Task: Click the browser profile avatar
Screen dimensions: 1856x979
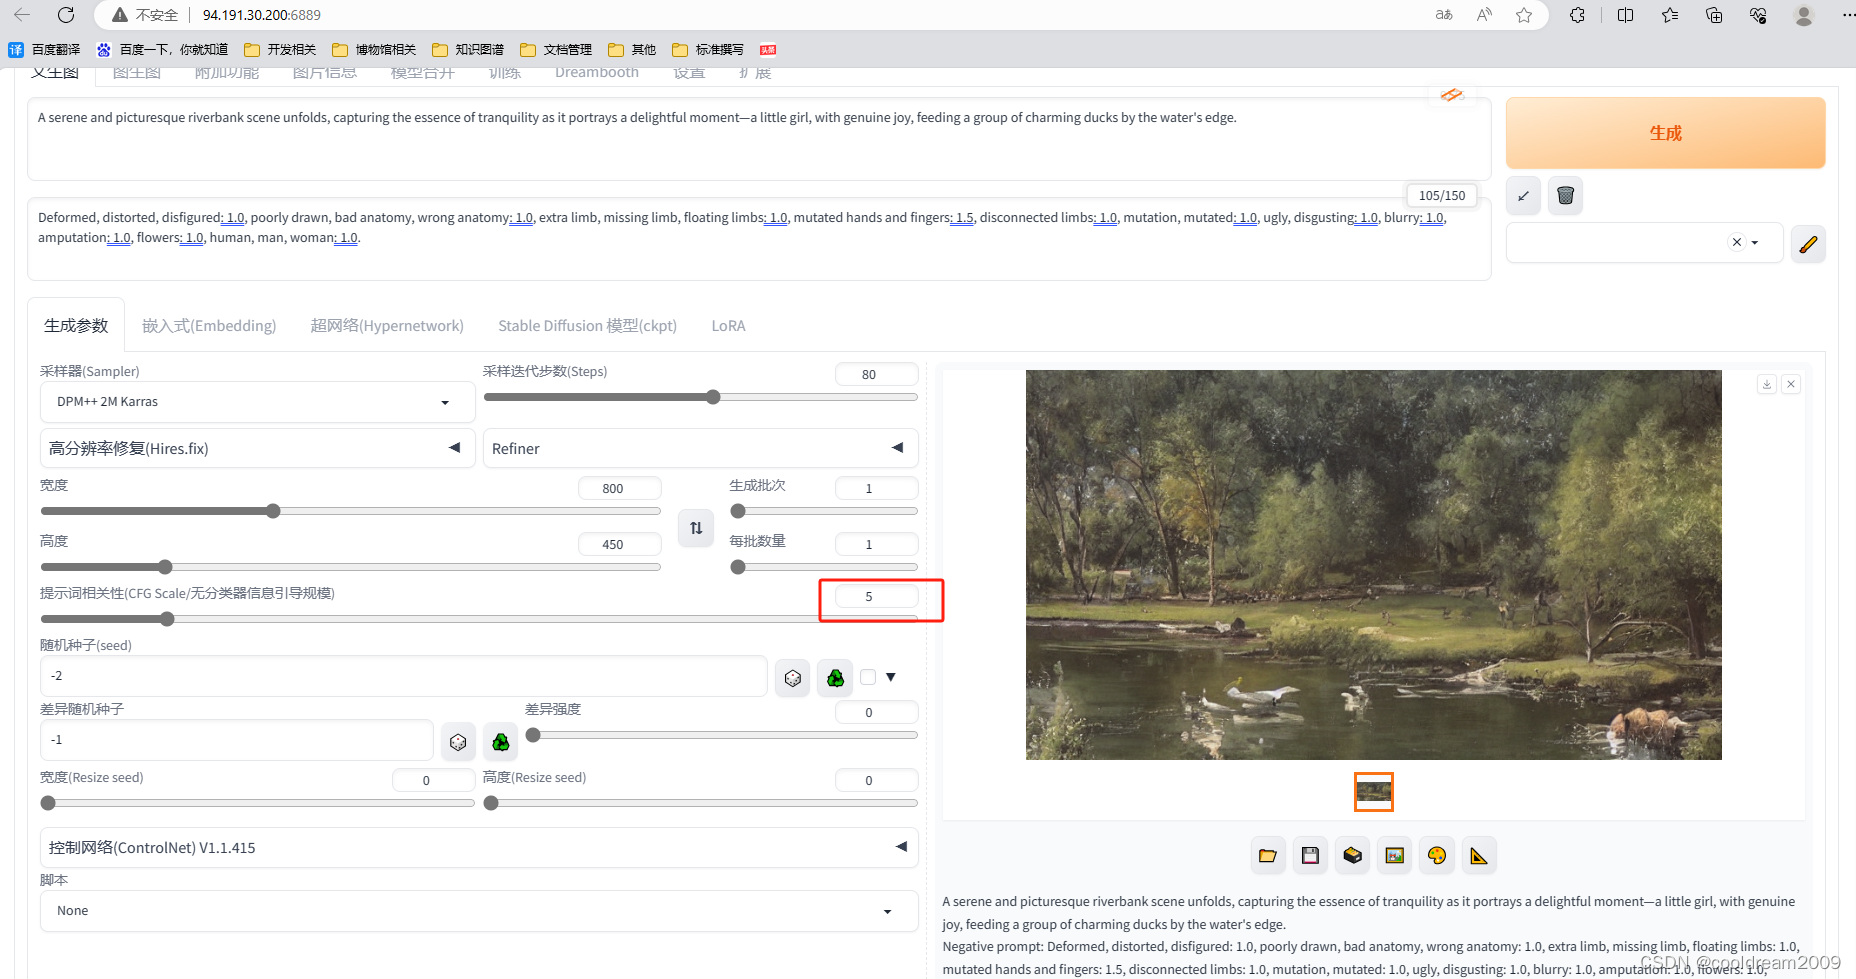Action: tap(1804, 15)
